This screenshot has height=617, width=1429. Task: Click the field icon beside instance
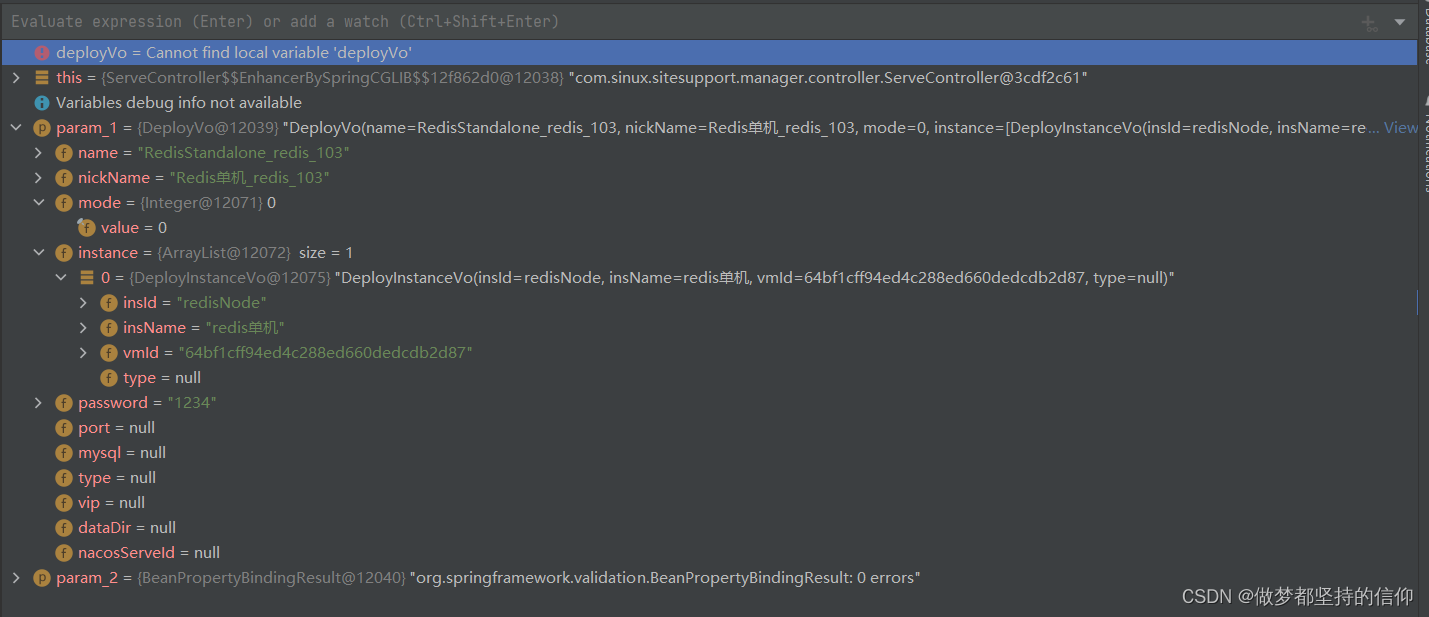pos(64,253)
